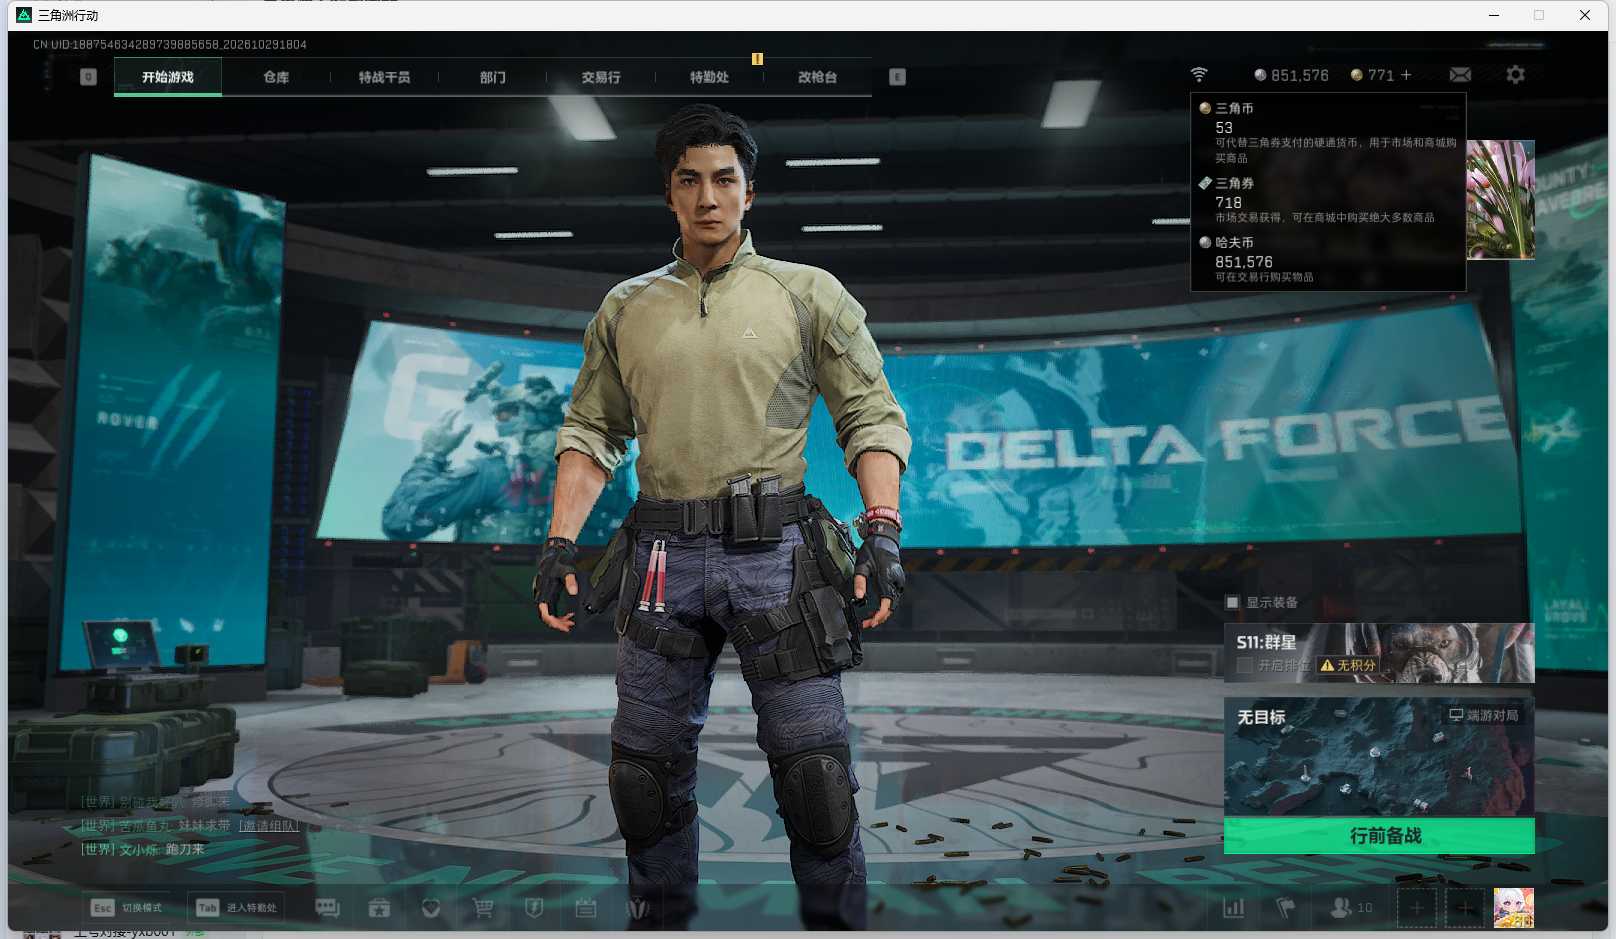Open the bar chart statistics icon
The width and height of the screenshot is (1616, 939).
point(1234,908)
